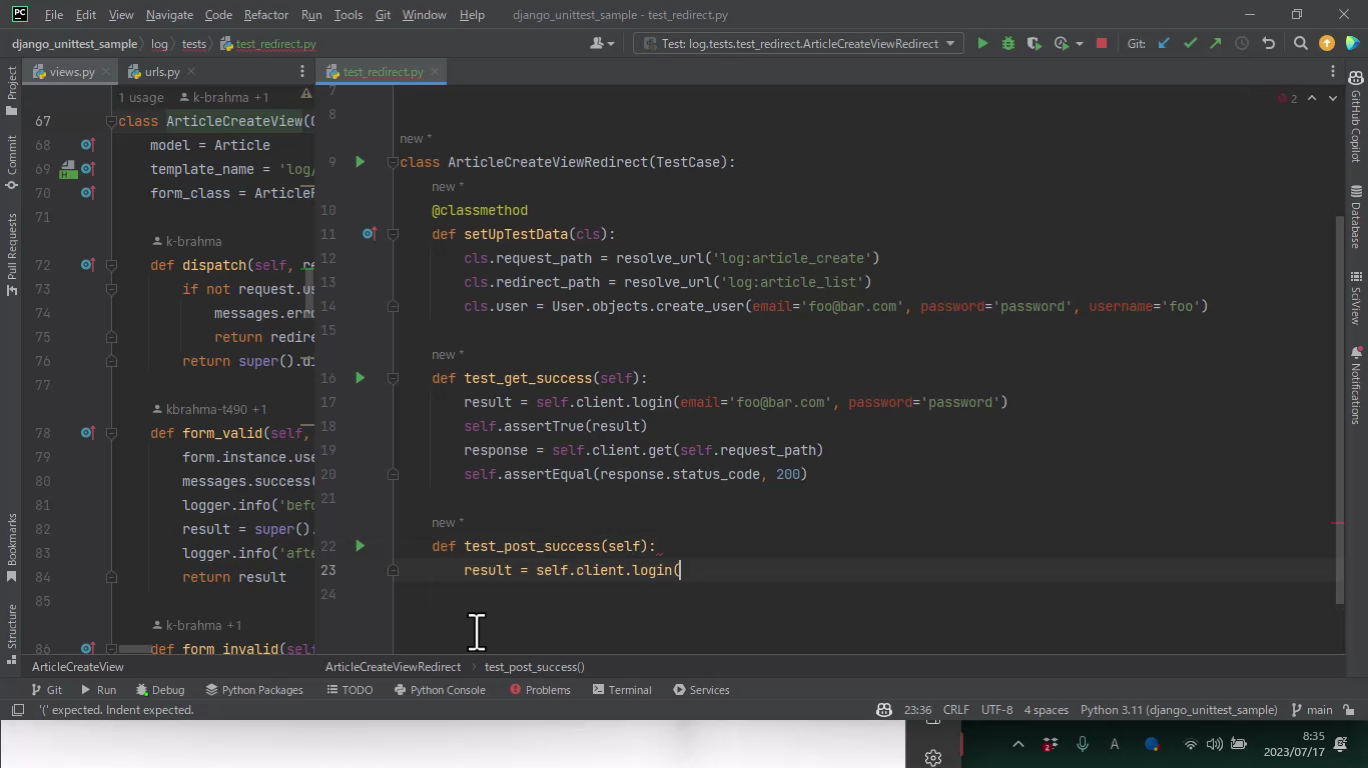Screen dimensions: 1368x768
Task: Run test_get_success from gutter icon
Action: coord(360,378)
